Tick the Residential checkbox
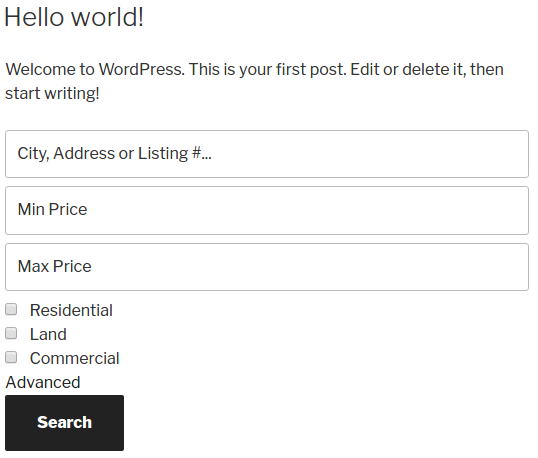538x458 pixels. pos(11,309)
